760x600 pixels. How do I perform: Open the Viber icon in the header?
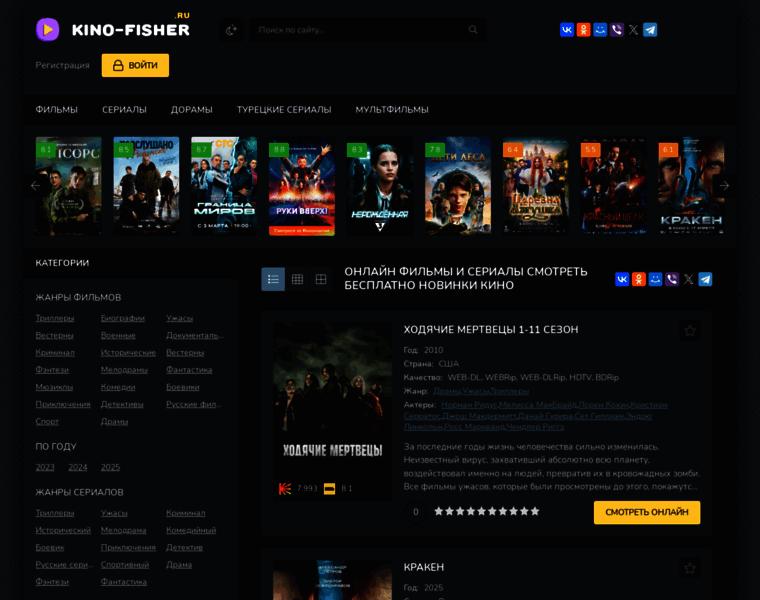pyautogui.click(x=617, y=30)
